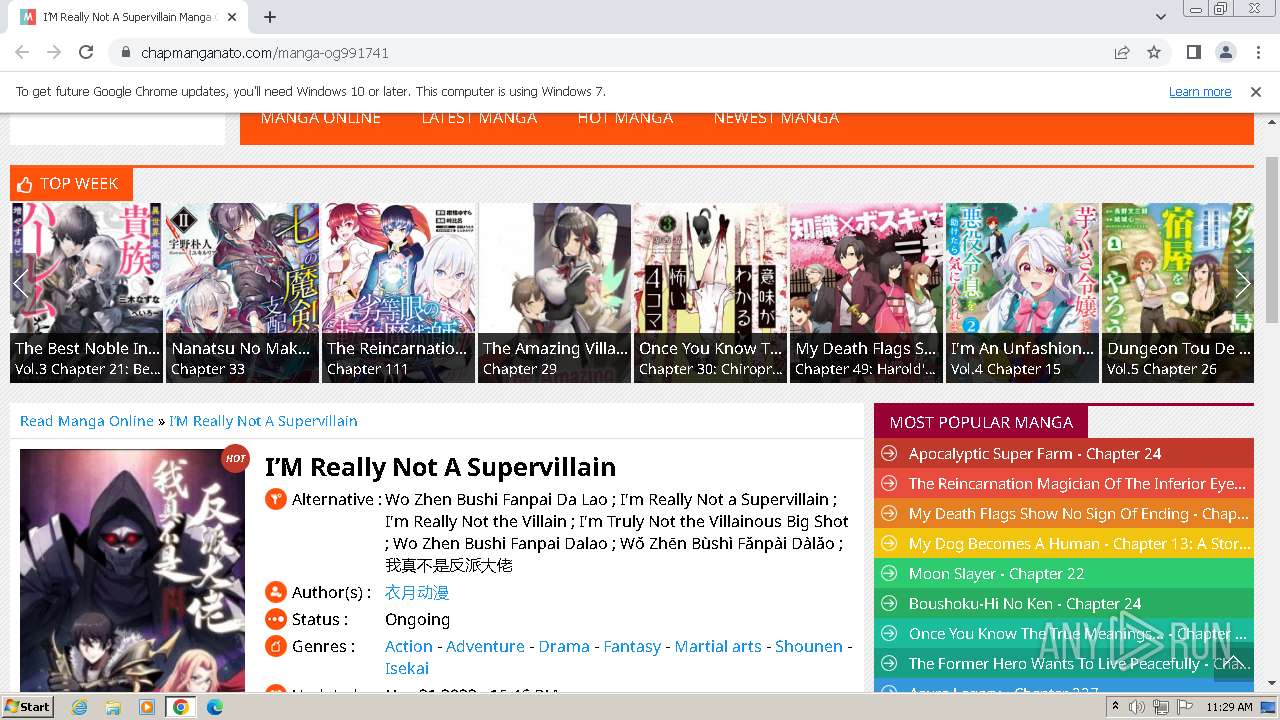This screenshot has width=1280, height=720.
Task: Bookmark this page with the star
Action: coord(1154,52)
